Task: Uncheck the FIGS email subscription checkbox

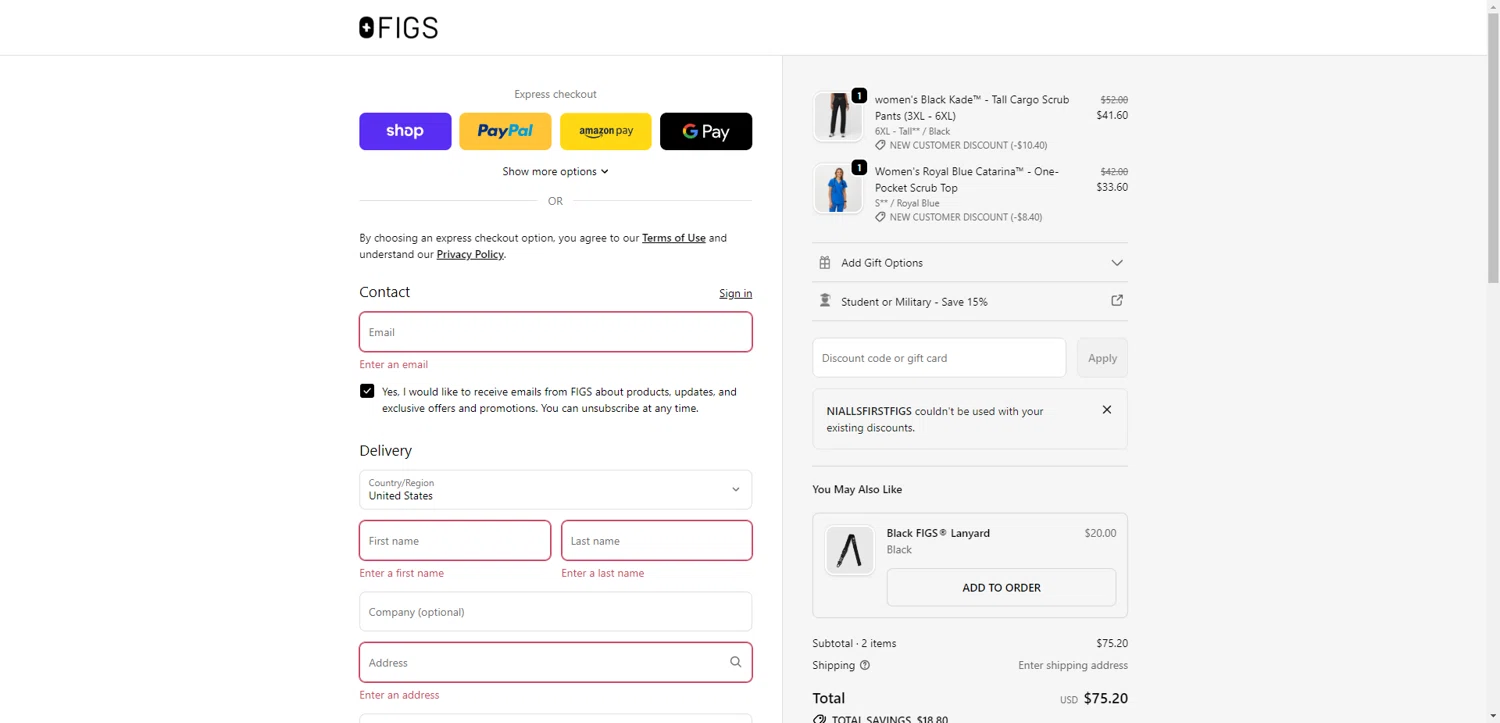Action: (x=367, y=391)
